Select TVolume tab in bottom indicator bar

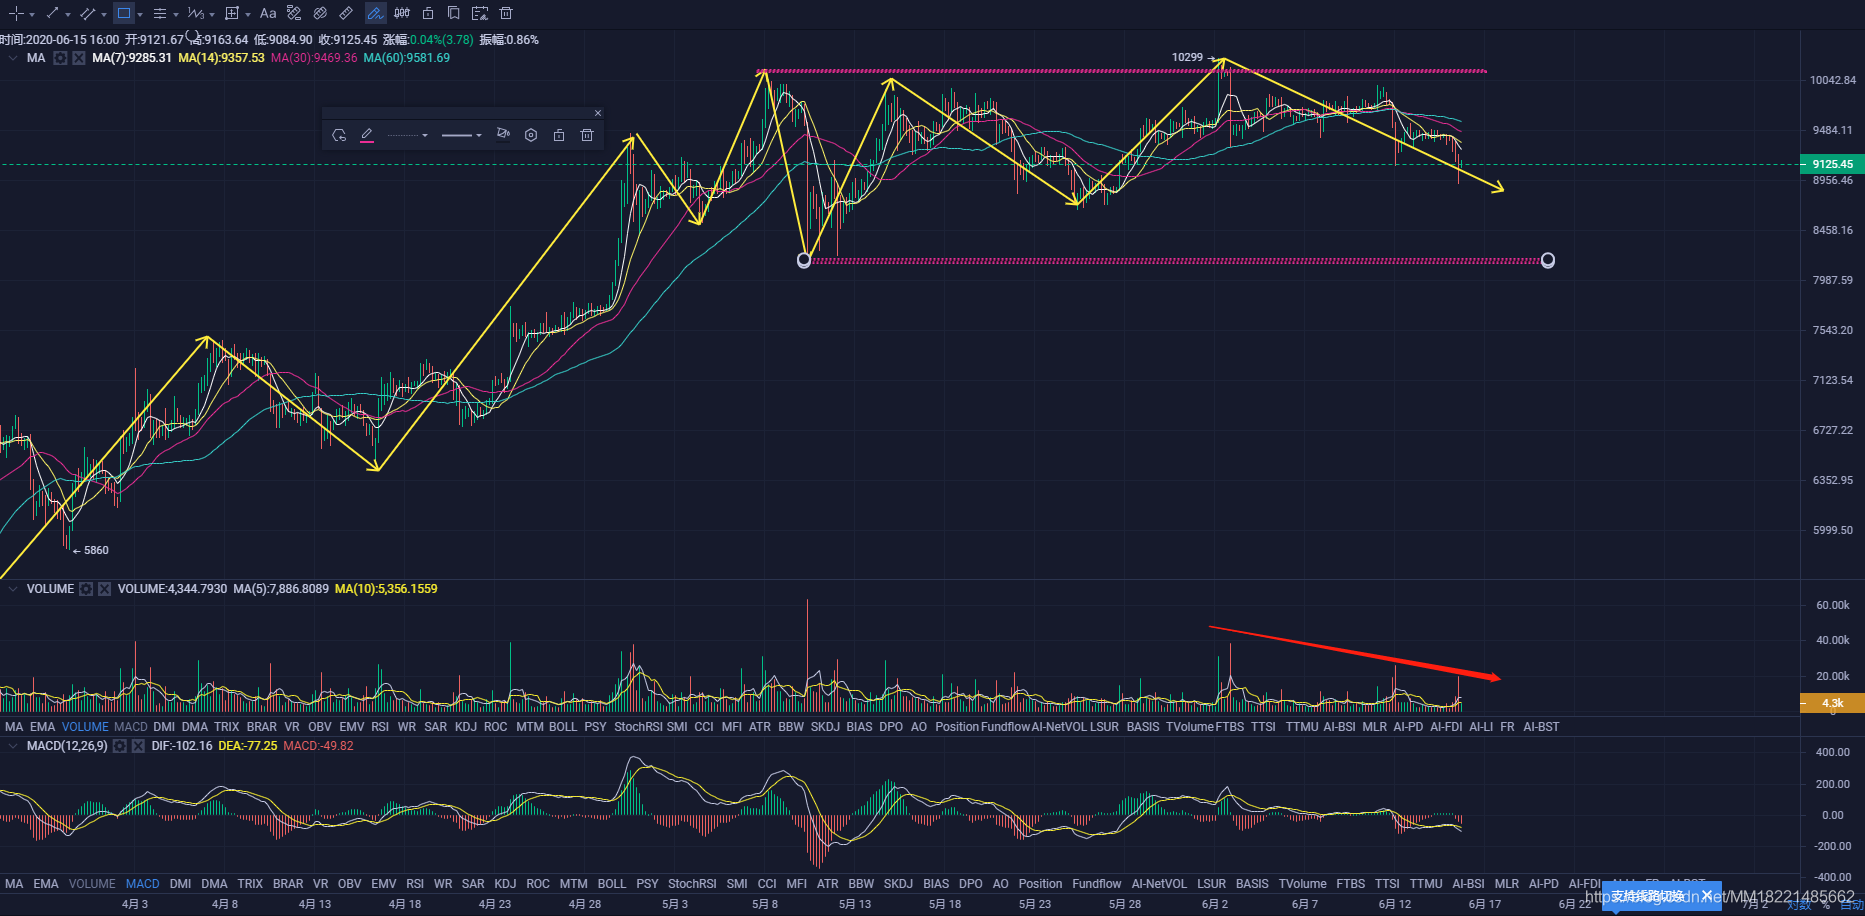[1302, 884]
